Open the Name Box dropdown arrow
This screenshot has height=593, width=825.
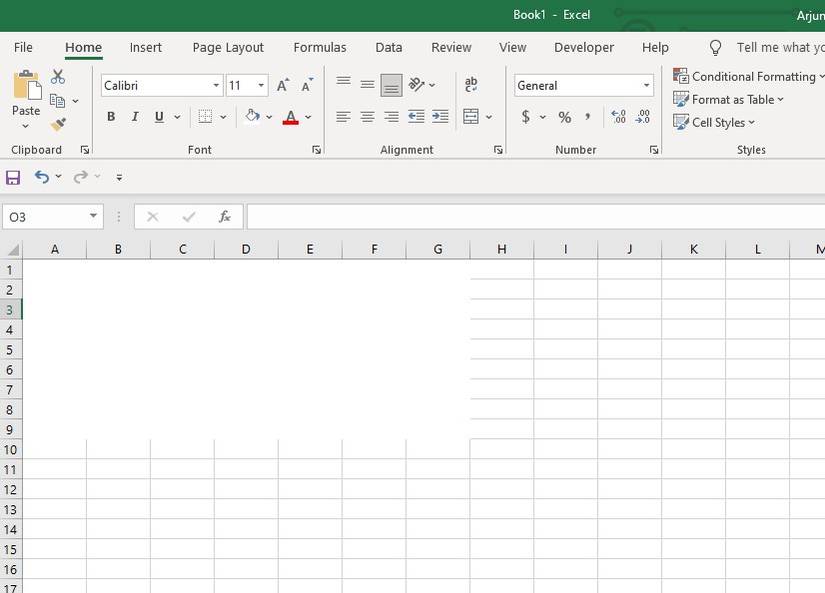pyautogui.click(x=94, y=217)
